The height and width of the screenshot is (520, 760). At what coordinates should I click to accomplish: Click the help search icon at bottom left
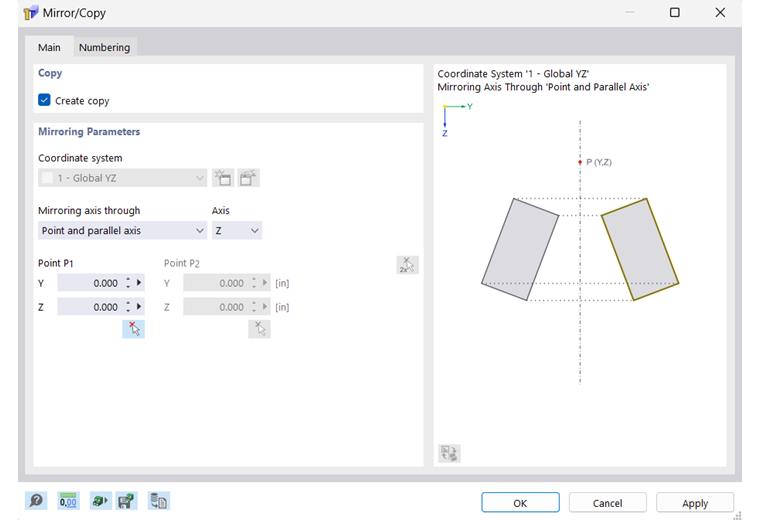pos(37,501)
